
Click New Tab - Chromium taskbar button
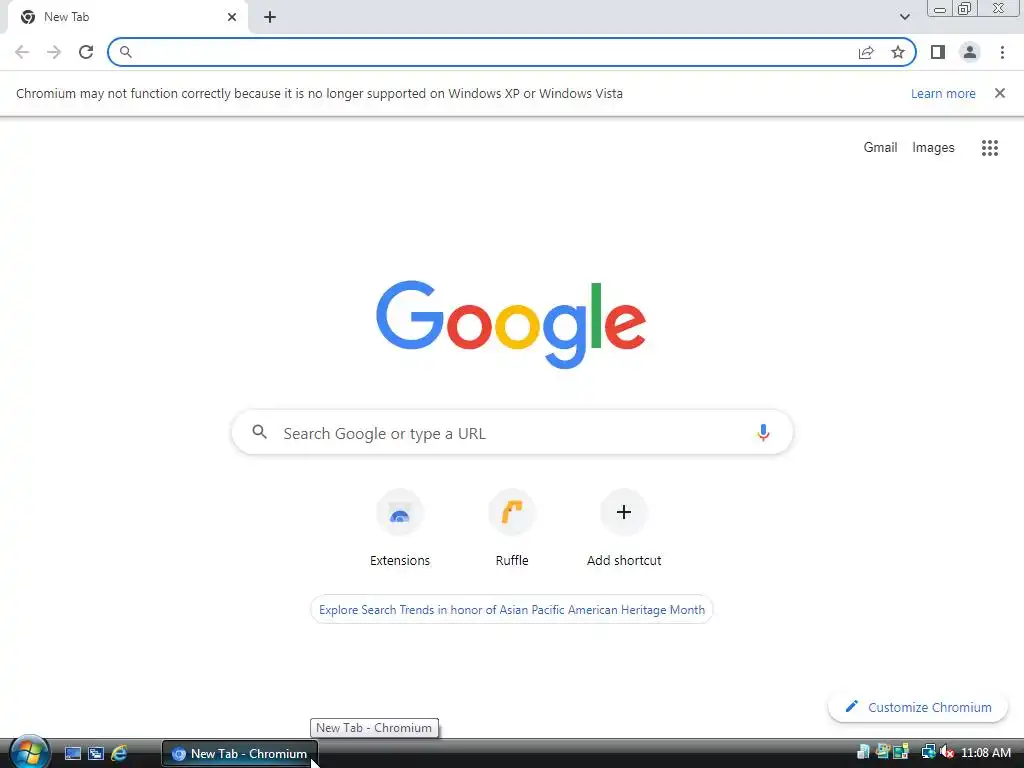tap(239, 754)
